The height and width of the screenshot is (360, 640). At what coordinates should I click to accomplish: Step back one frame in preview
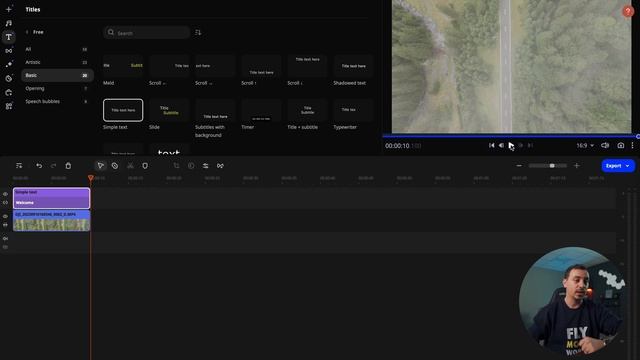(x=501, y=145)
